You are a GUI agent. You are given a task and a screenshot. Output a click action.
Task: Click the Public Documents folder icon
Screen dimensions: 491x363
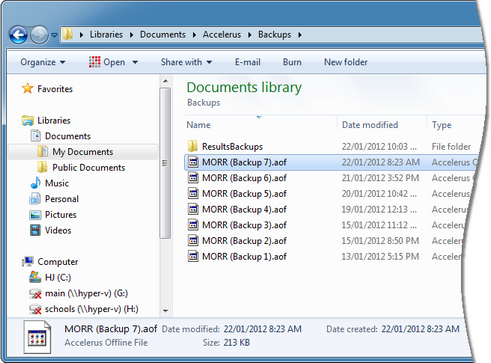42,167
